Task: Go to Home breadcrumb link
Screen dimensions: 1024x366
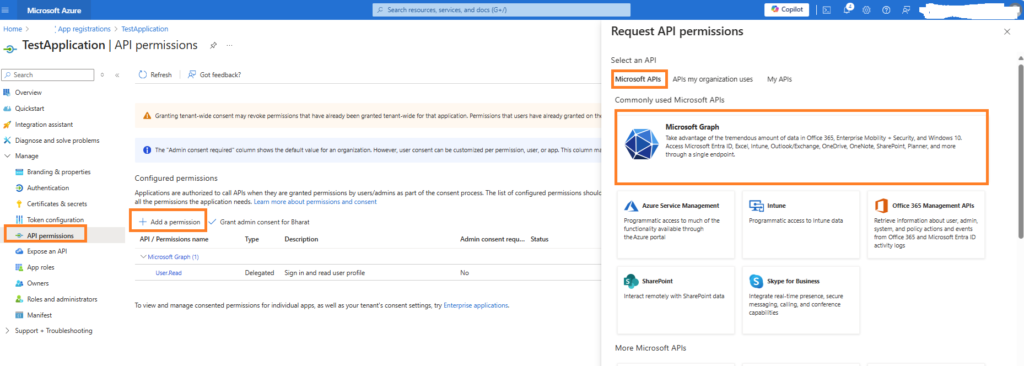Action: (12, 29)
